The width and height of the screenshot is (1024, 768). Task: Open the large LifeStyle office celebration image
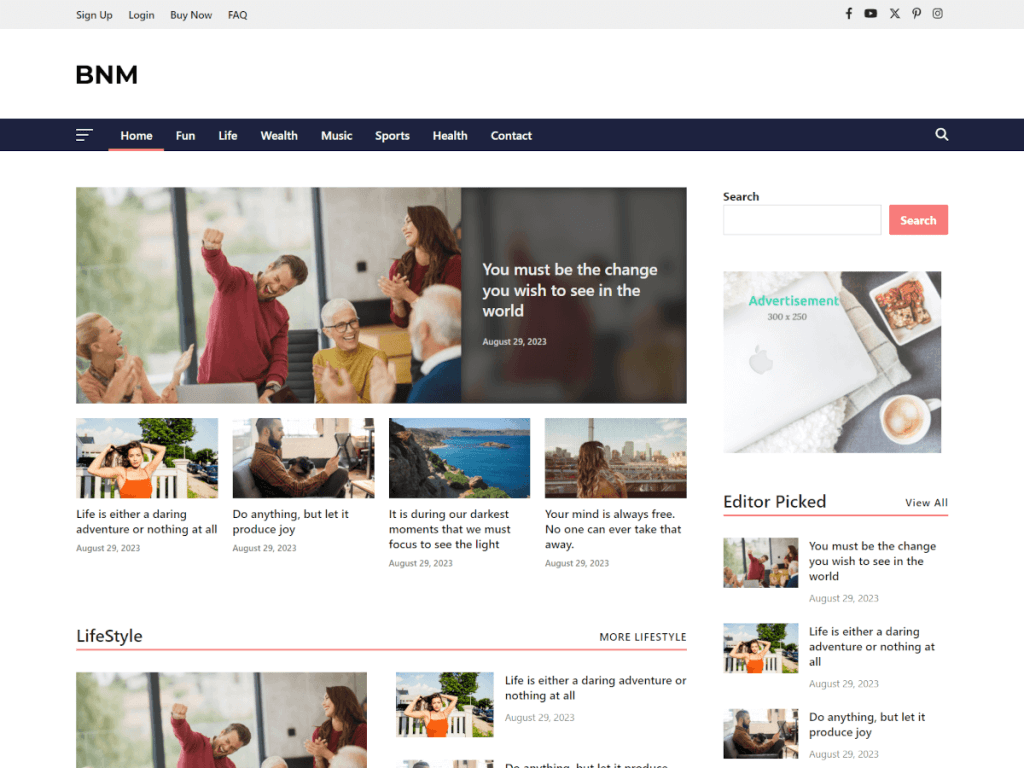click(221, 720)
